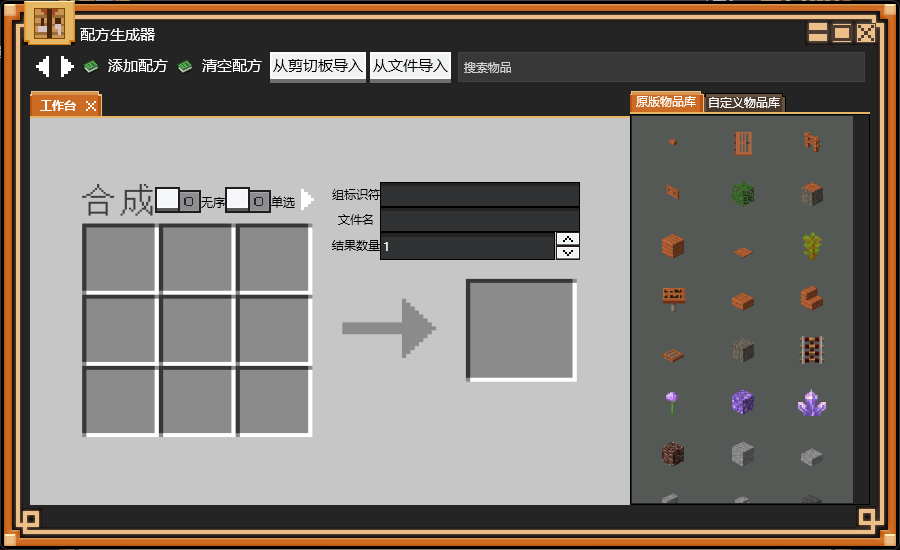The height and width of the screenshot is (550, 900).
Task: Choose the acacia slab item
Action: point(743,301)
